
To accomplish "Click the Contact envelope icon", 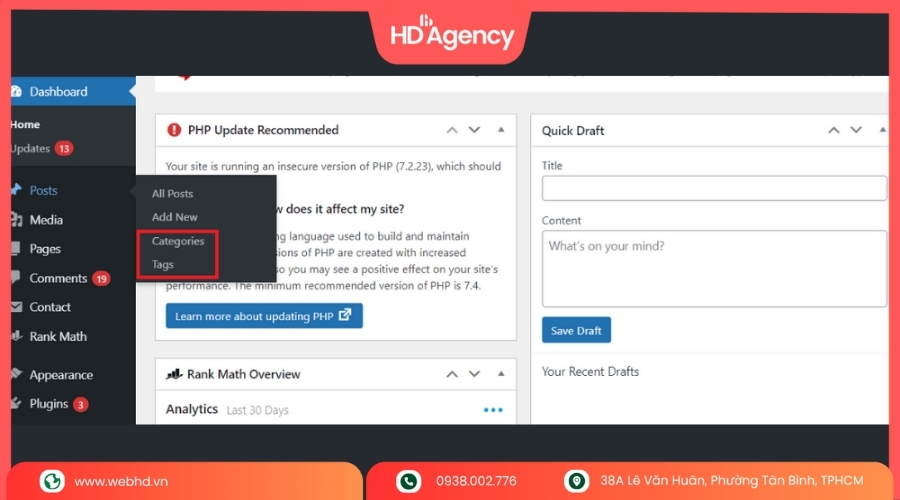I will (x=17, y=307).
